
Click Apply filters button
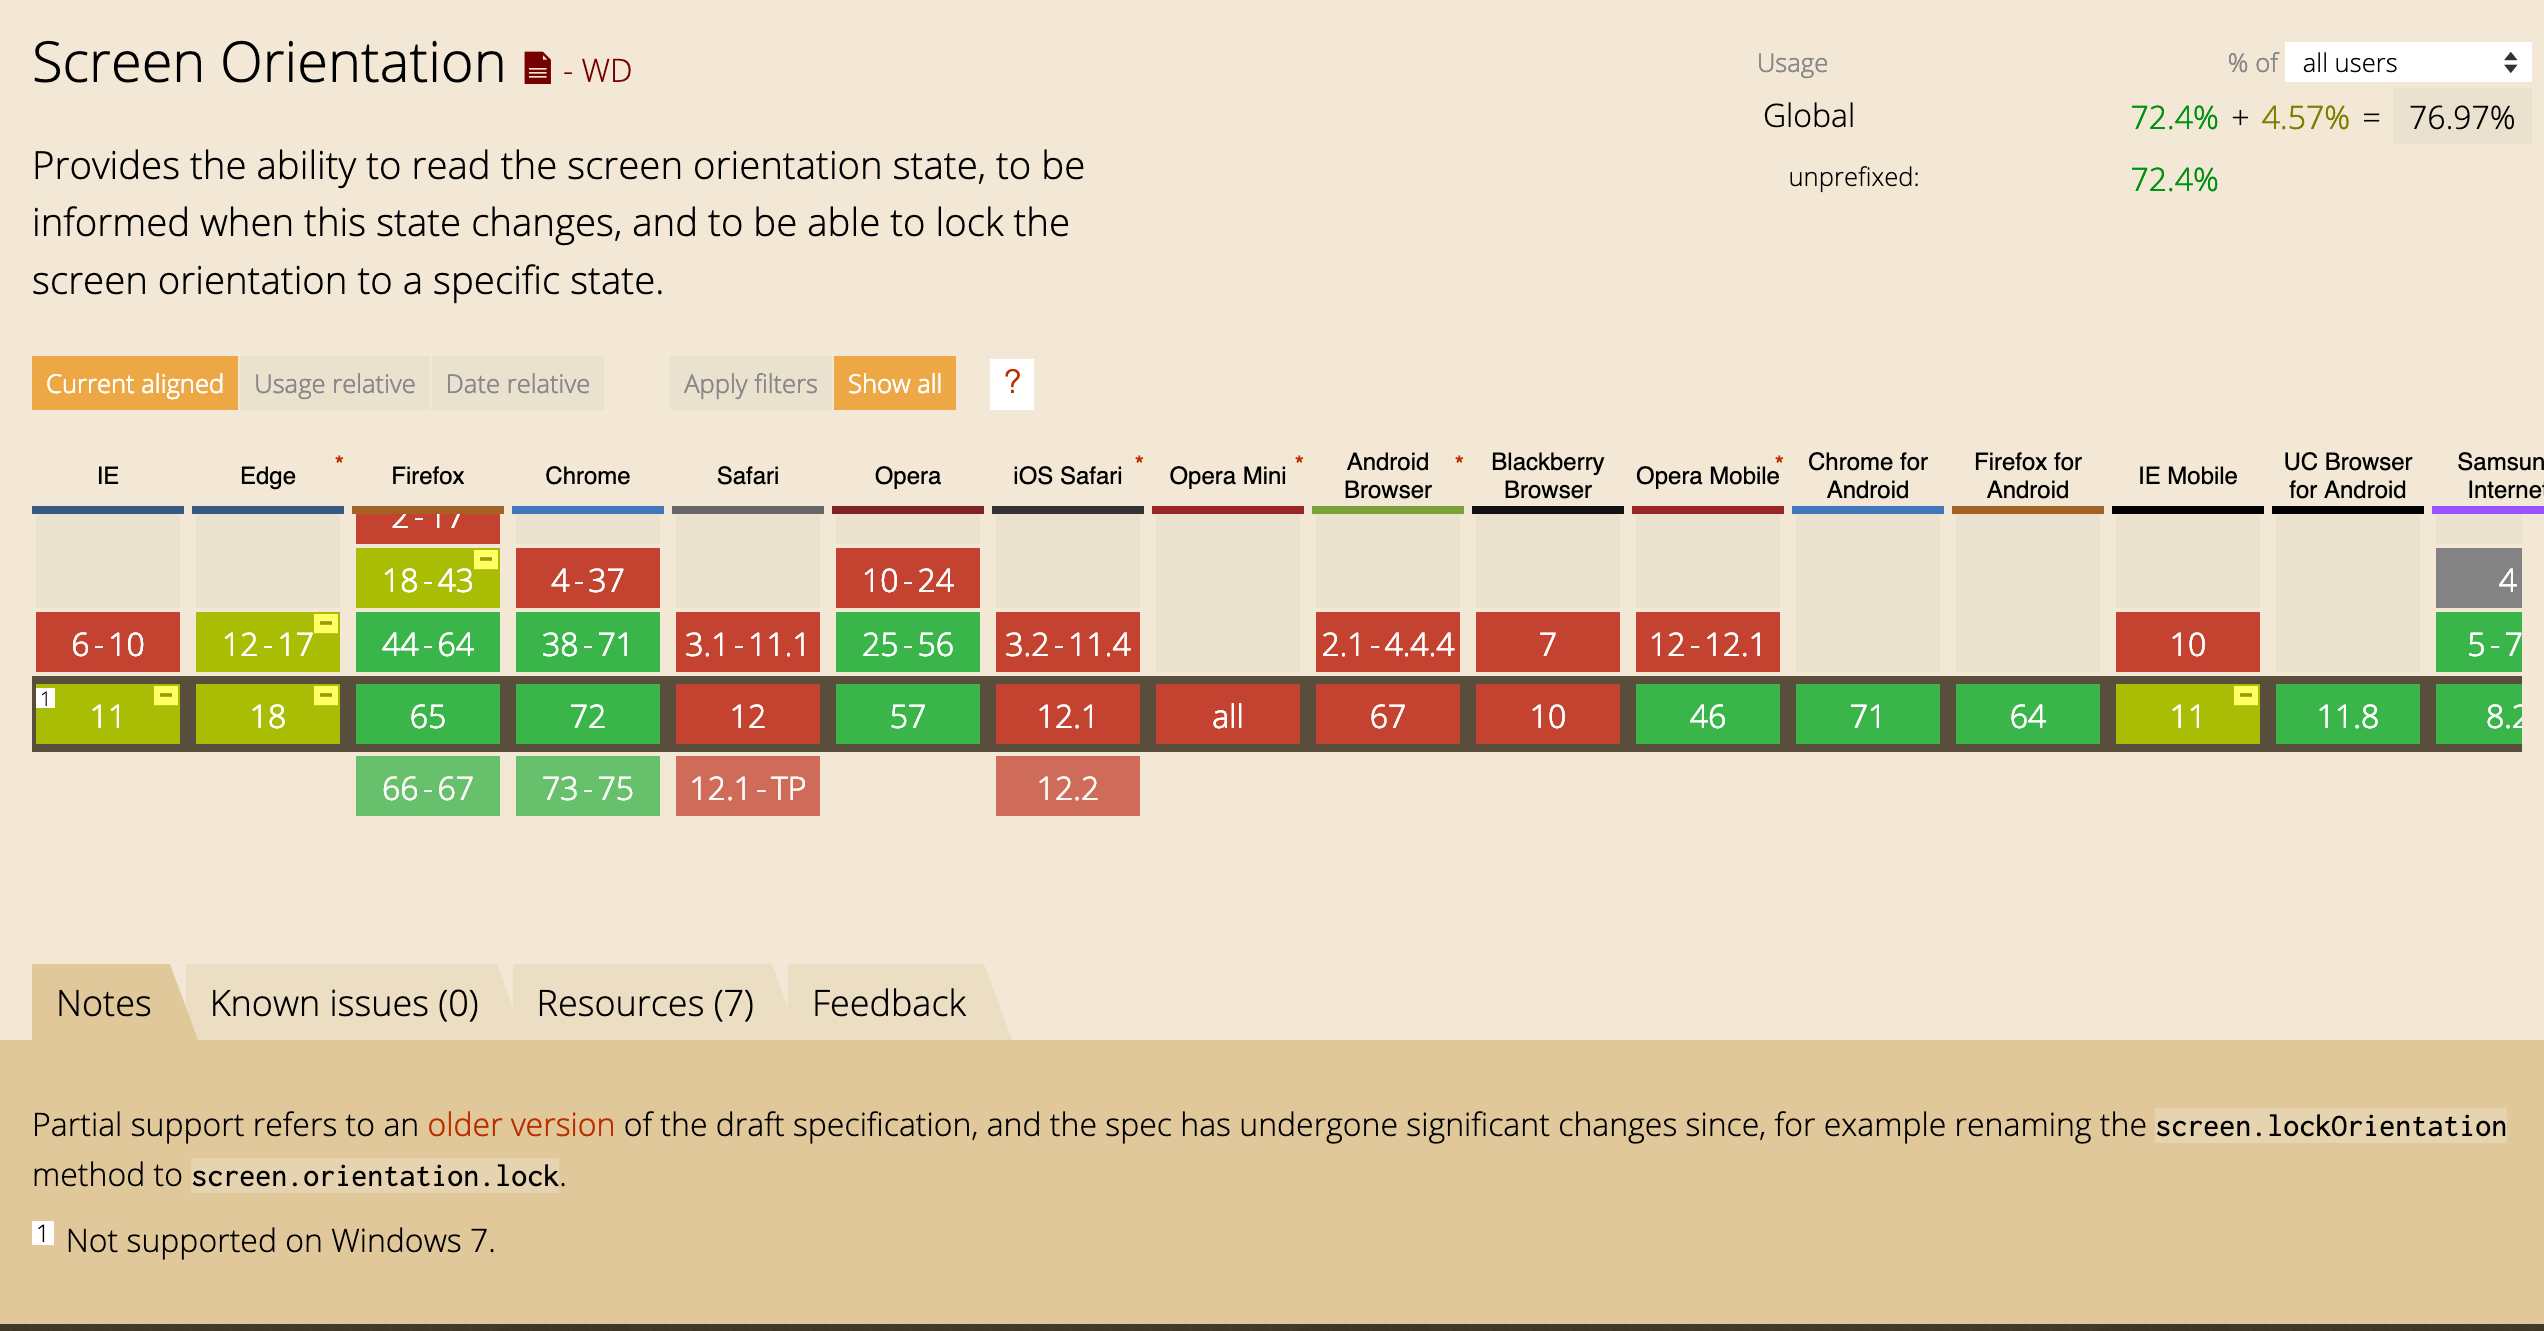[x=750, y=382]
